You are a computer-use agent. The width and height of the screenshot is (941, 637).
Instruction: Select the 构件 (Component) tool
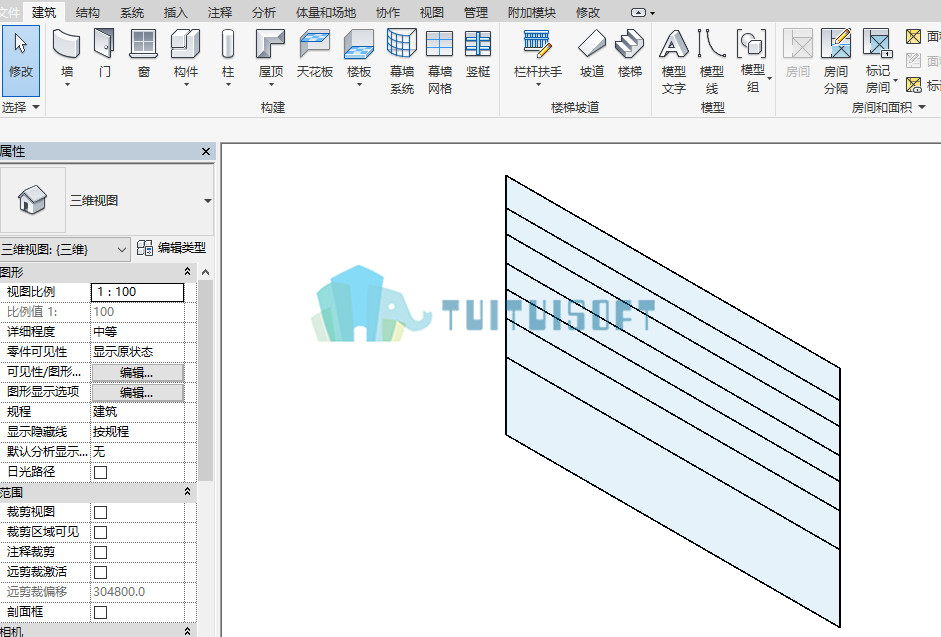pyautogui.click(x=185, y=57)
